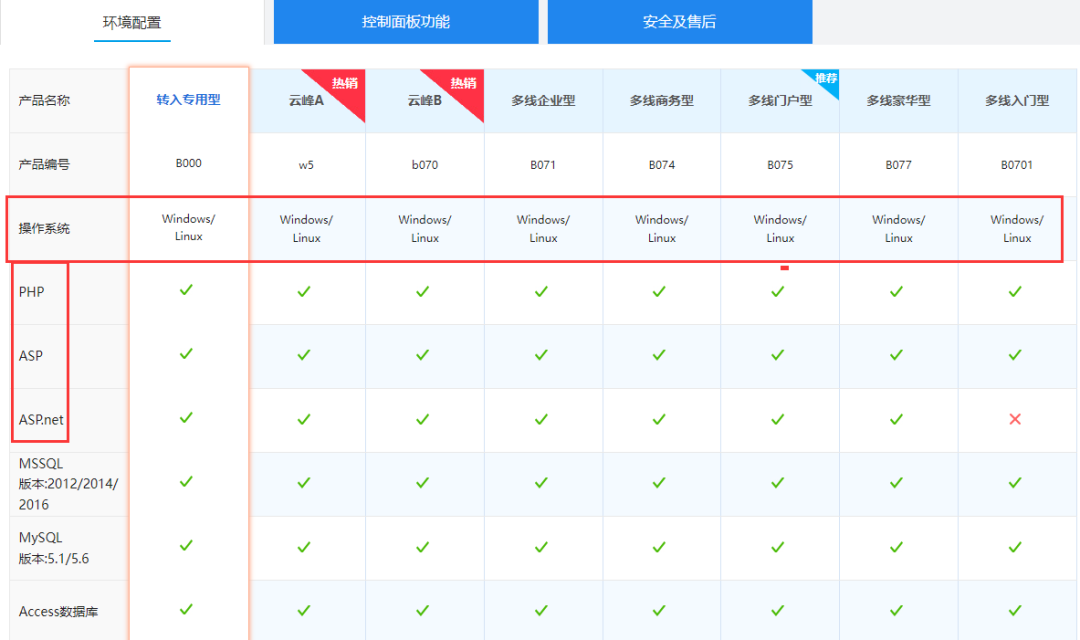Image resolution: width=1080 pixels, height=640 pixels.
Task: Click Windows/Linux cell under 云峰B
Action: pos(424,229)
